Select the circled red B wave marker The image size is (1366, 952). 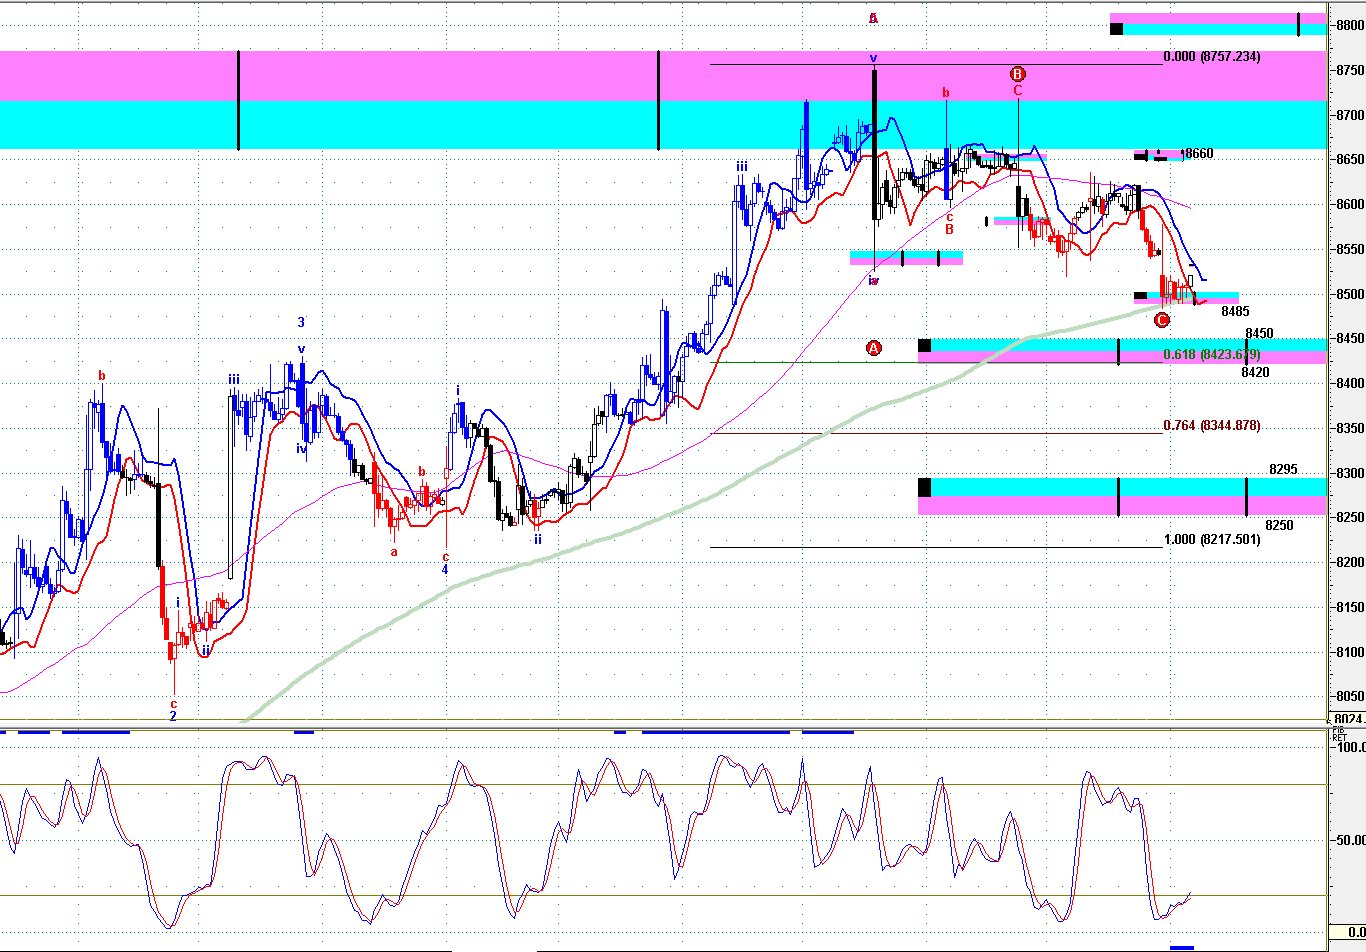pos(1017,74)
